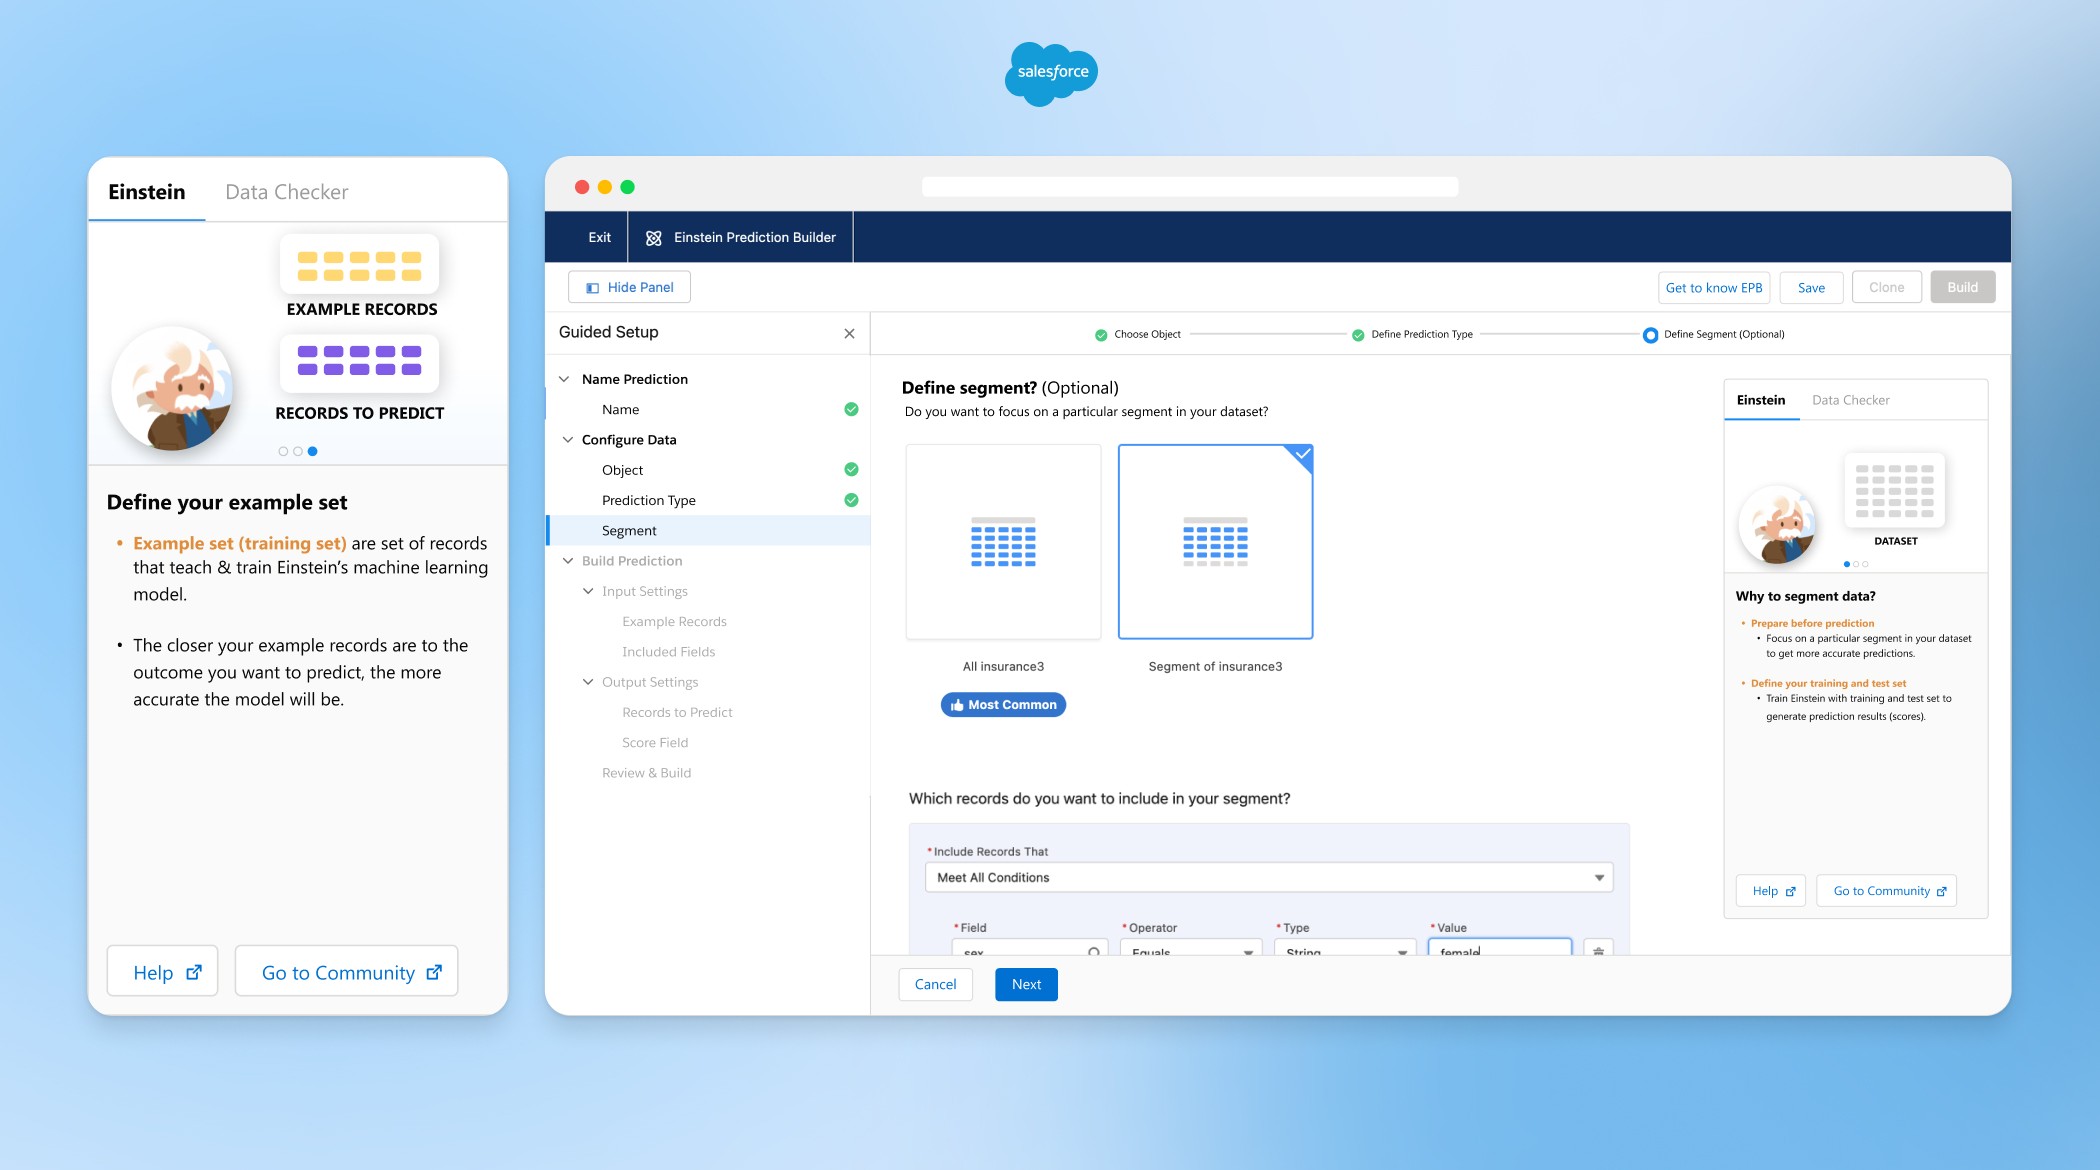2100x1170 pixels.
Task: Click the Einstein character avatar in left card
Action: (172, 389)
